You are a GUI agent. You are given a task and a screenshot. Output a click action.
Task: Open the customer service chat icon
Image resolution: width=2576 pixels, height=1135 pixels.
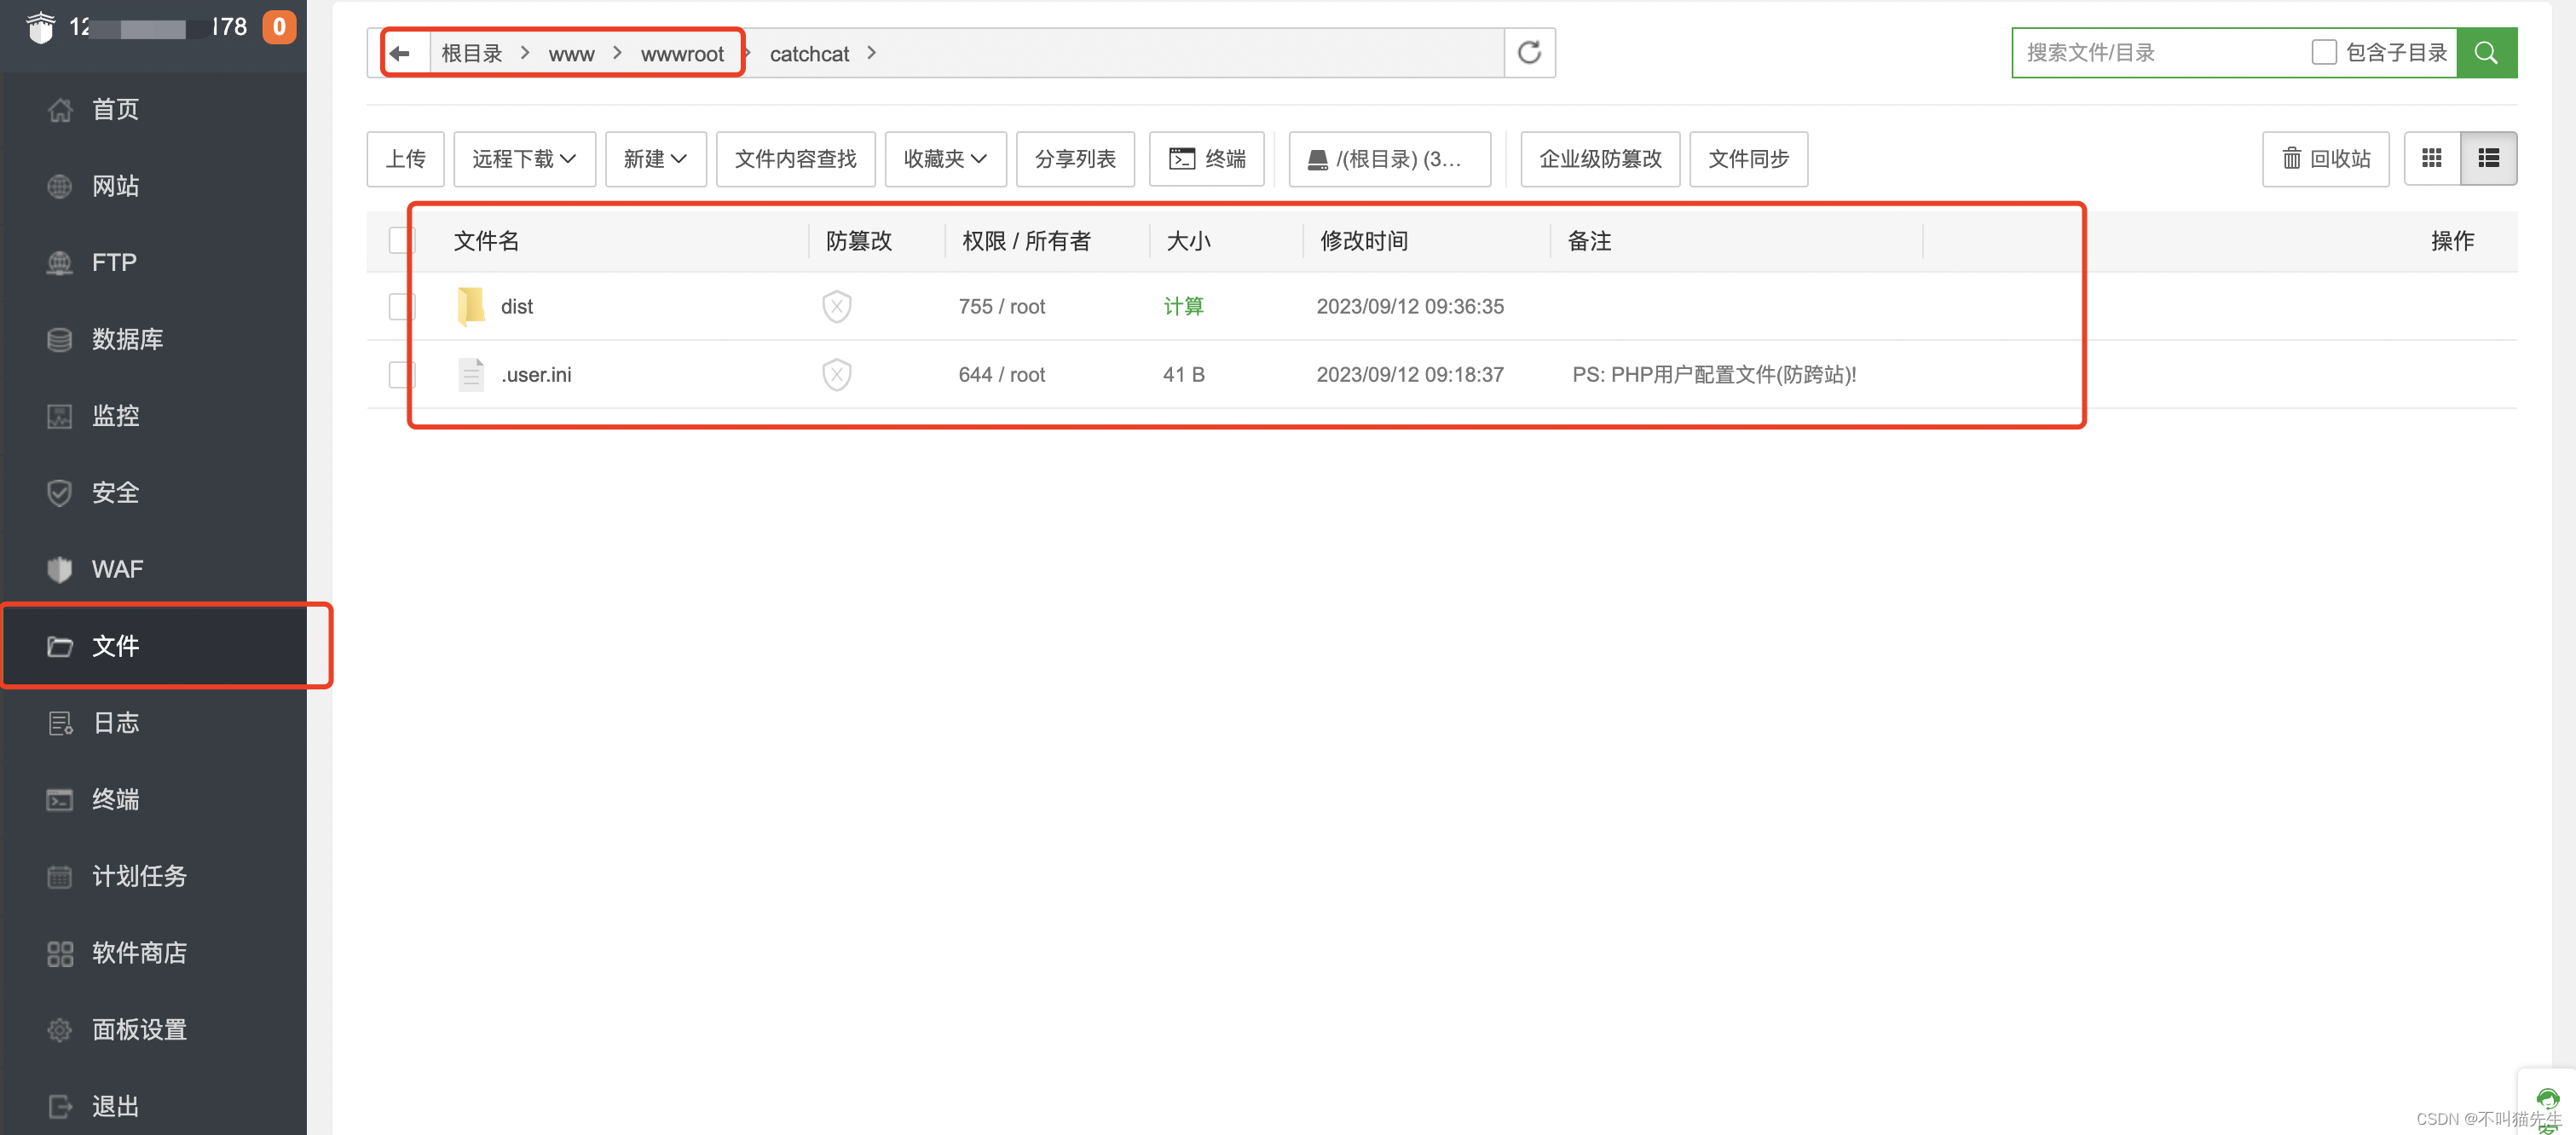(x=2547, y=1100)
